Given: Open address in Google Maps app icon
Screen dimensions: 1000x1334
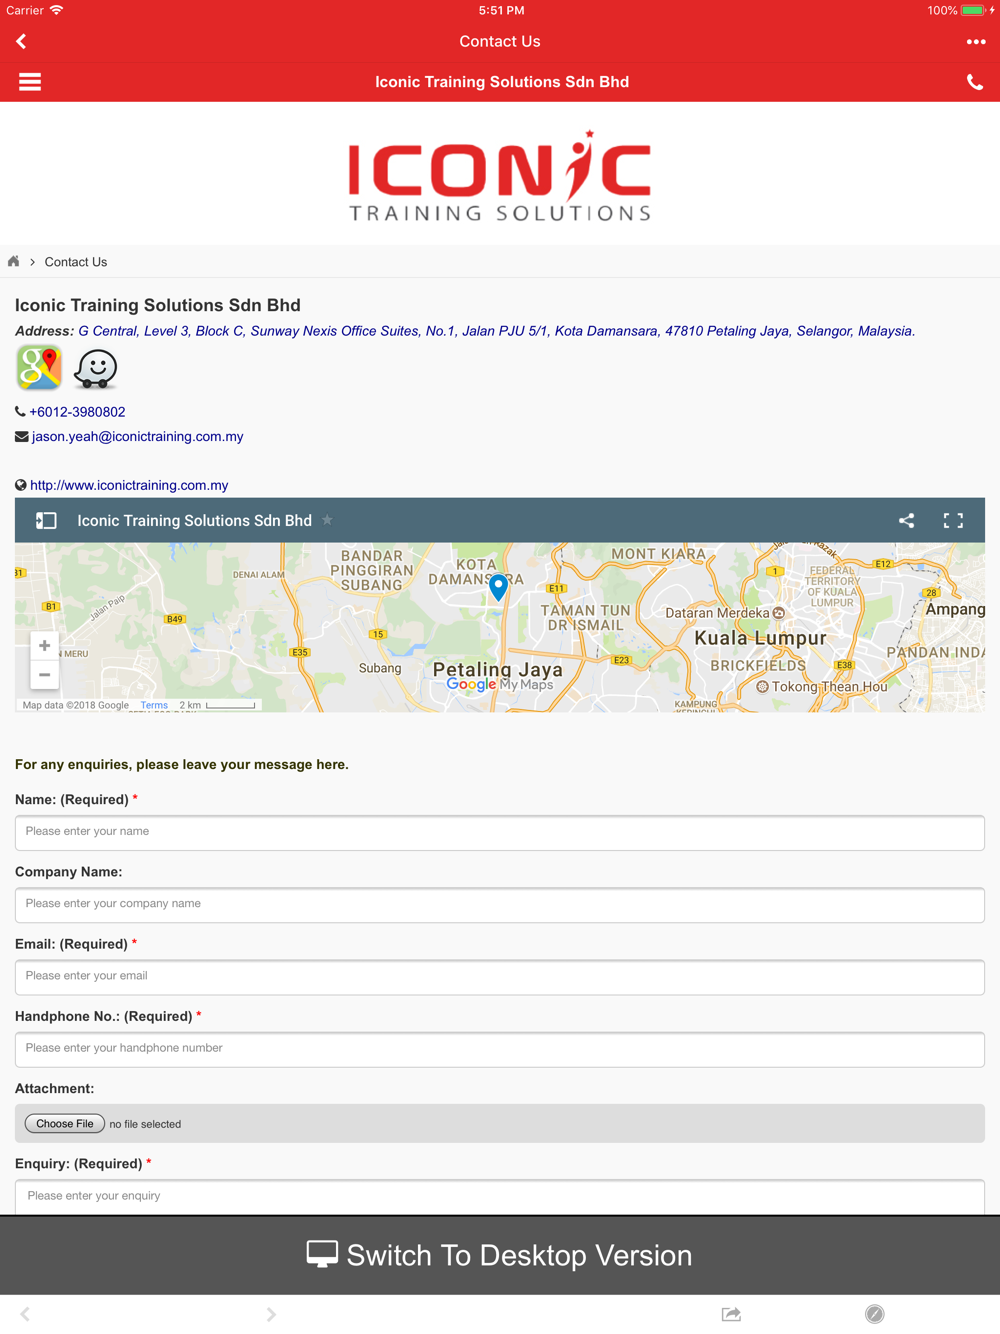Looking at the screenshot, I should click(39, 368).
